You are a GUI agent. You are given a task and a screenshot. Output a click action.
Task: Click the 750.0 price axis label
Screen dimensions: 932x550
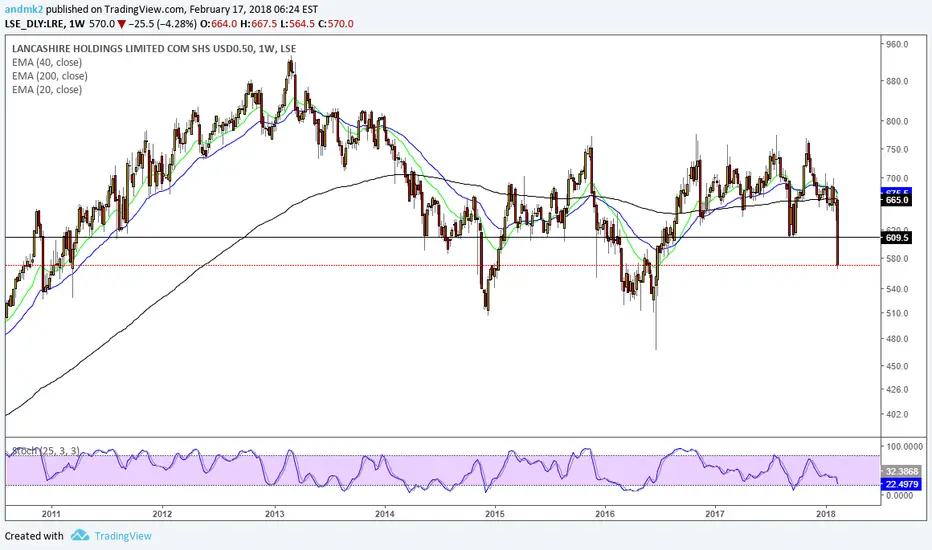pos(897,150)
